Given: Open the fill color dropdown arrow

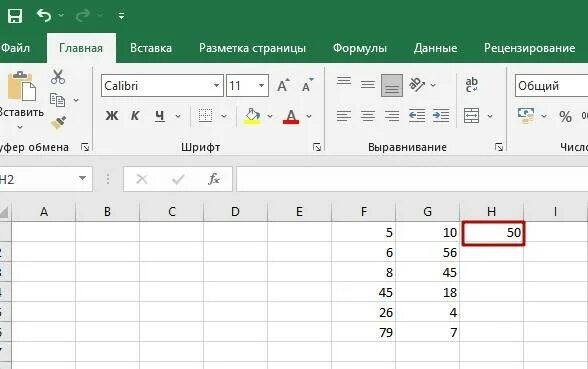Looking at the screenshot, I should coord(270,116).
